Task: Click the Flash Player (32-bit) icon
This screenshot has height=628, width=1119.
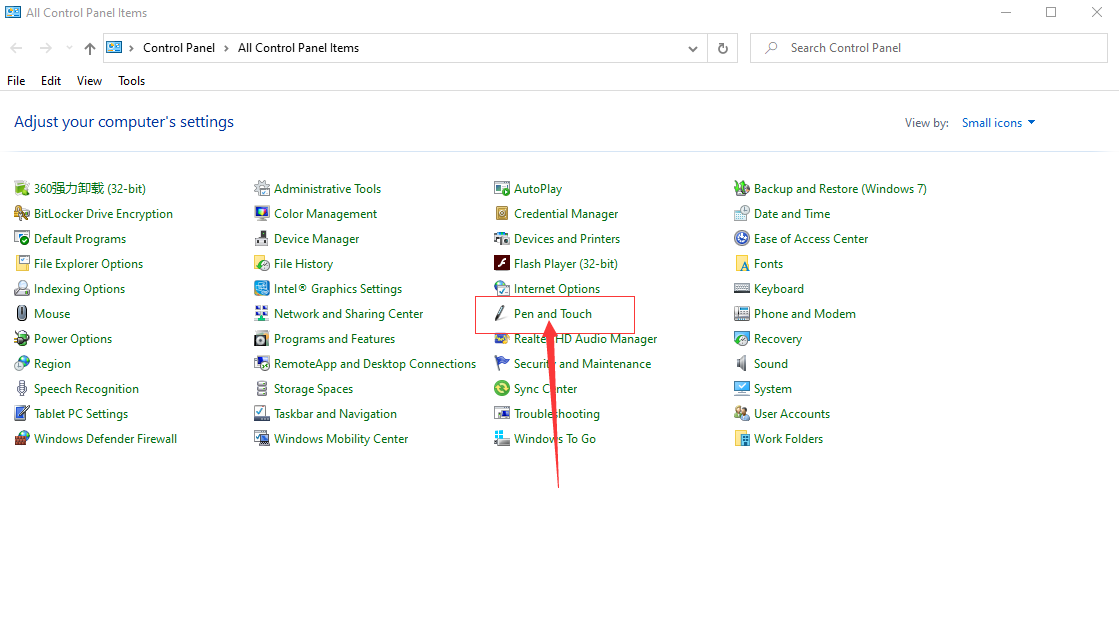Action: tap(502, 263)
